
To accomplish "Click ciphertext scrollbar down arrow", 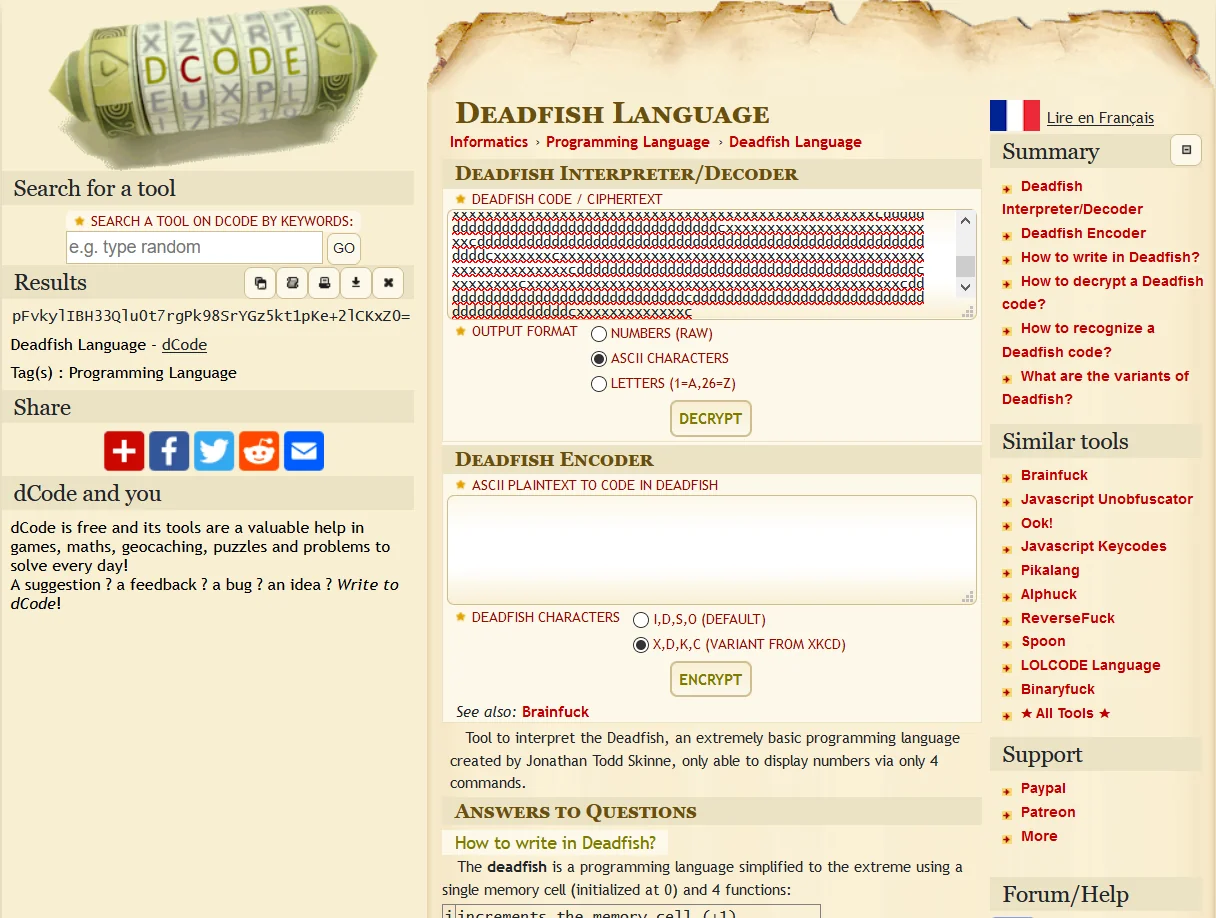I will [x=965, y=287].
